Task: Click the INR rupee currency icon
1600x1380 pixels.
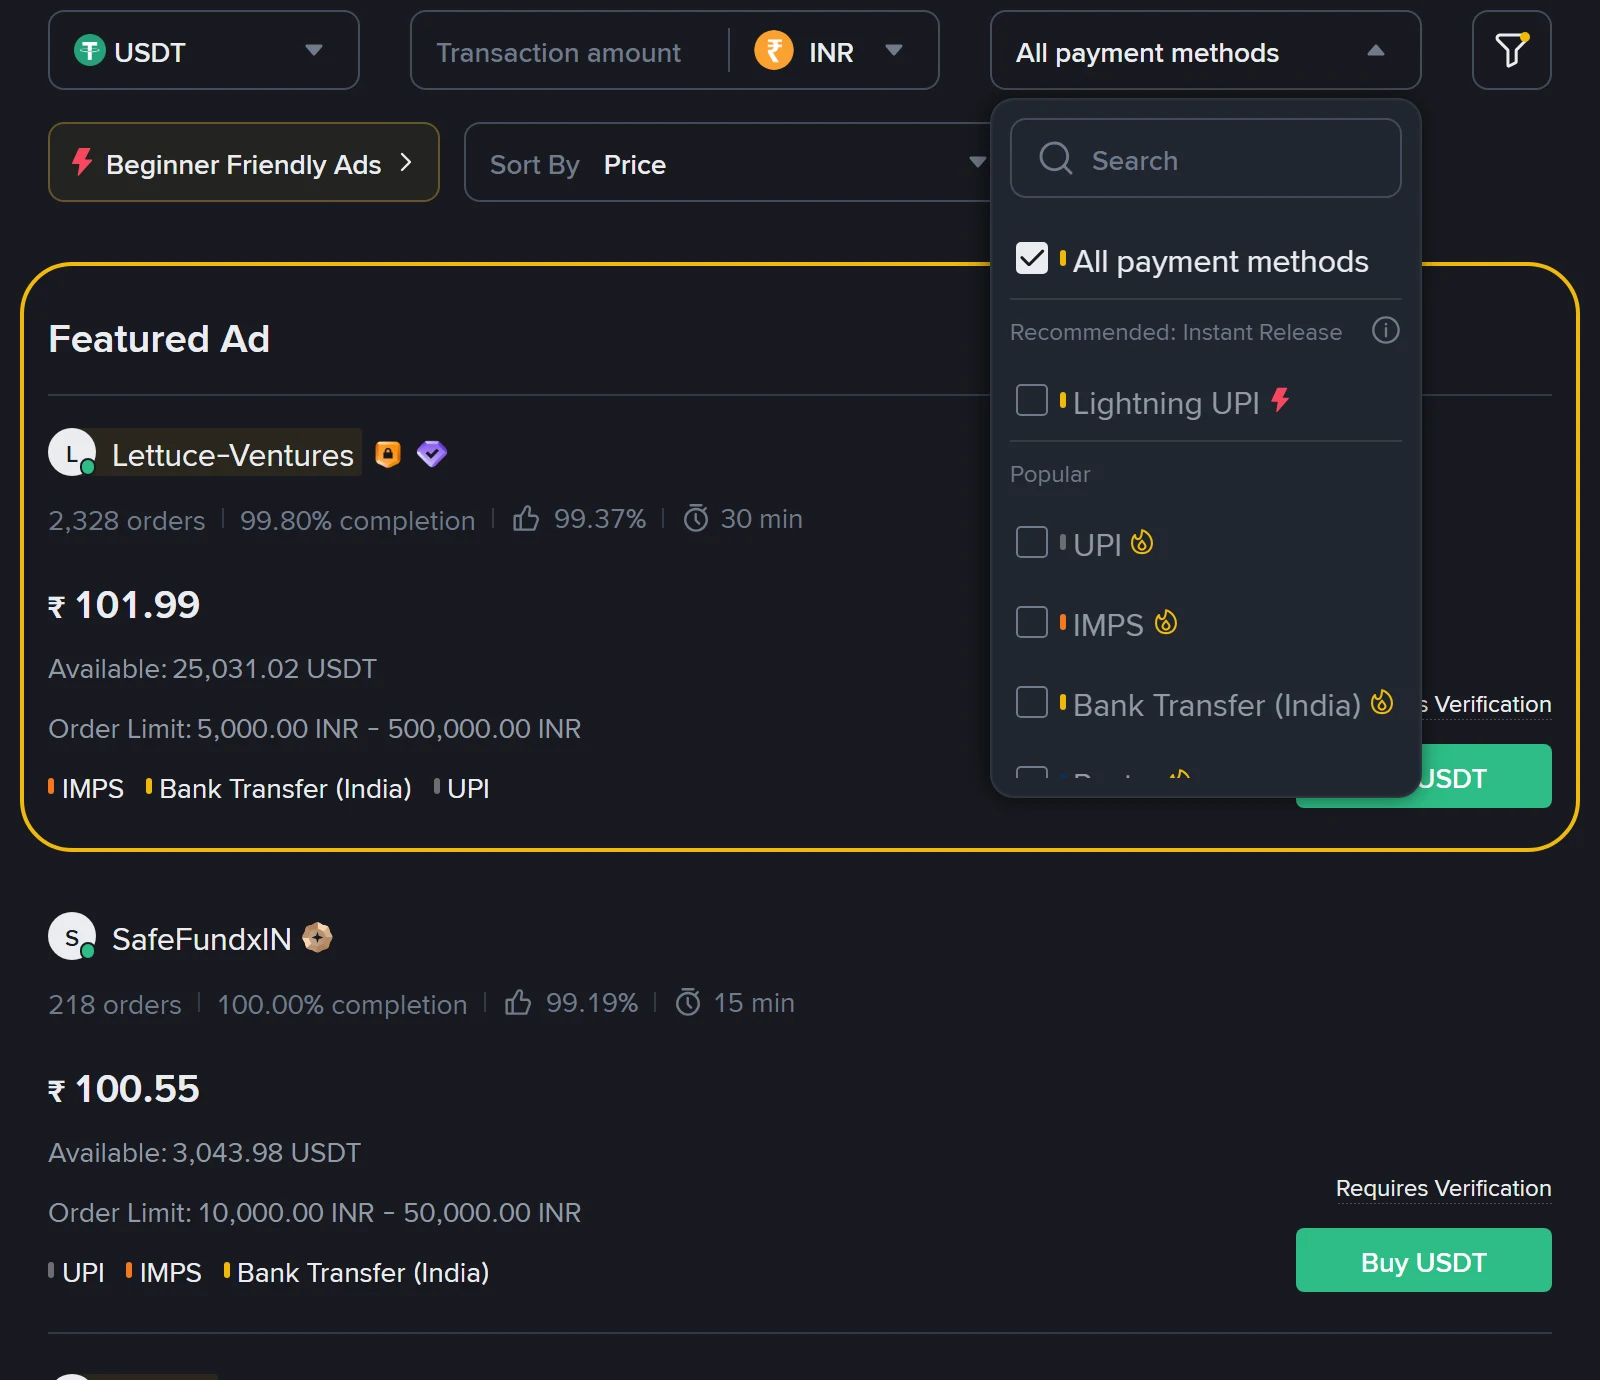Action: pos(773,50)
